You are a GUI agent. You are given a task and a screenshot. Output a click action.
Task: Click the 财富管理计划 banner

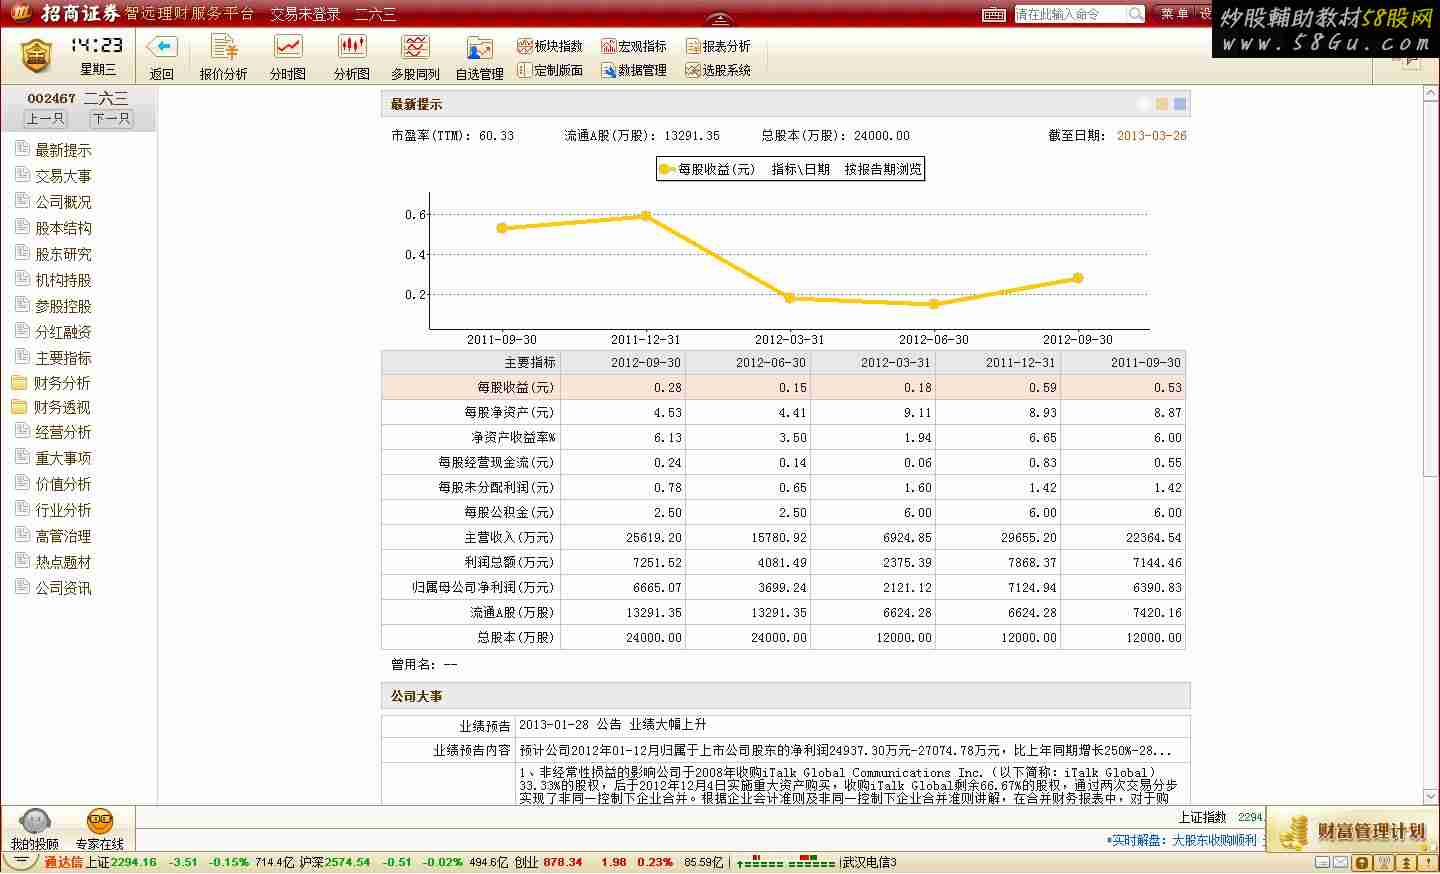(1353, 830)
